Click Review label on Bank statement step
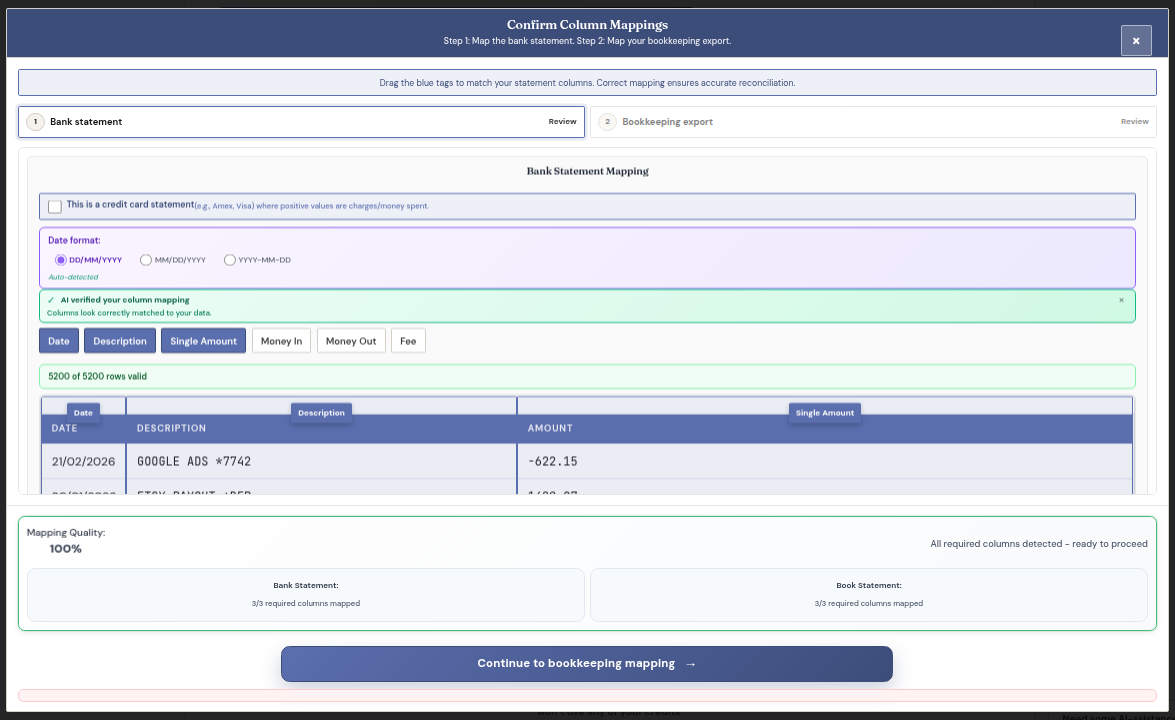1175x720 pixels. [562, 121]
